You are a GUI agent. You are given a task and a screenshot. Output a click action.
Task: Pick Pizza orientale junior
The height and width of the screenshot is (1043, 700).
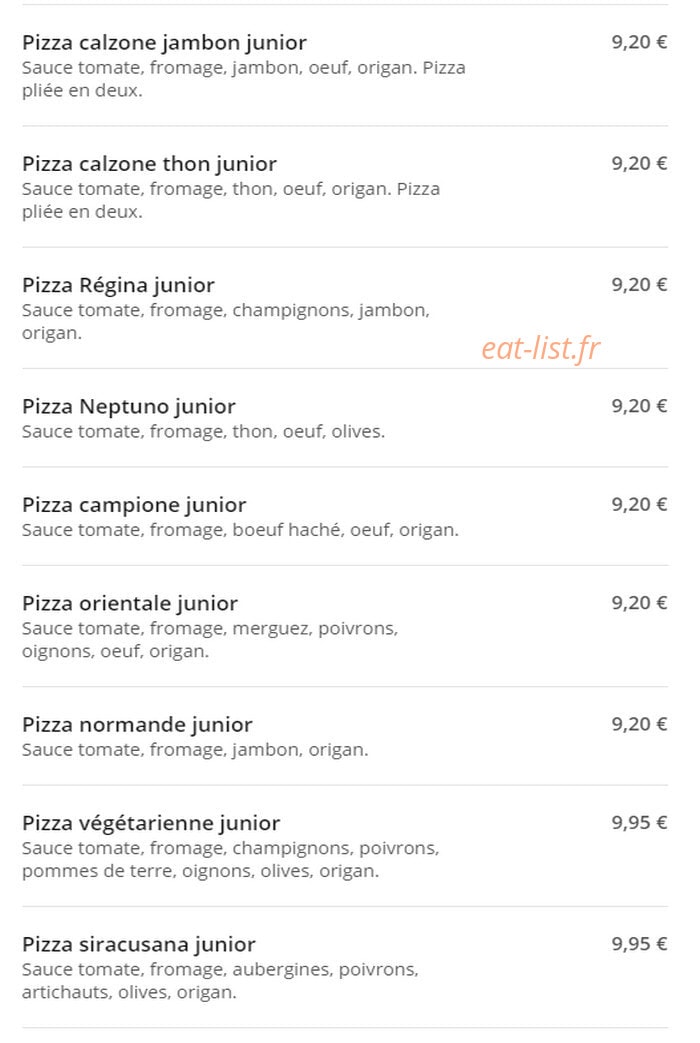pos(130,603)
